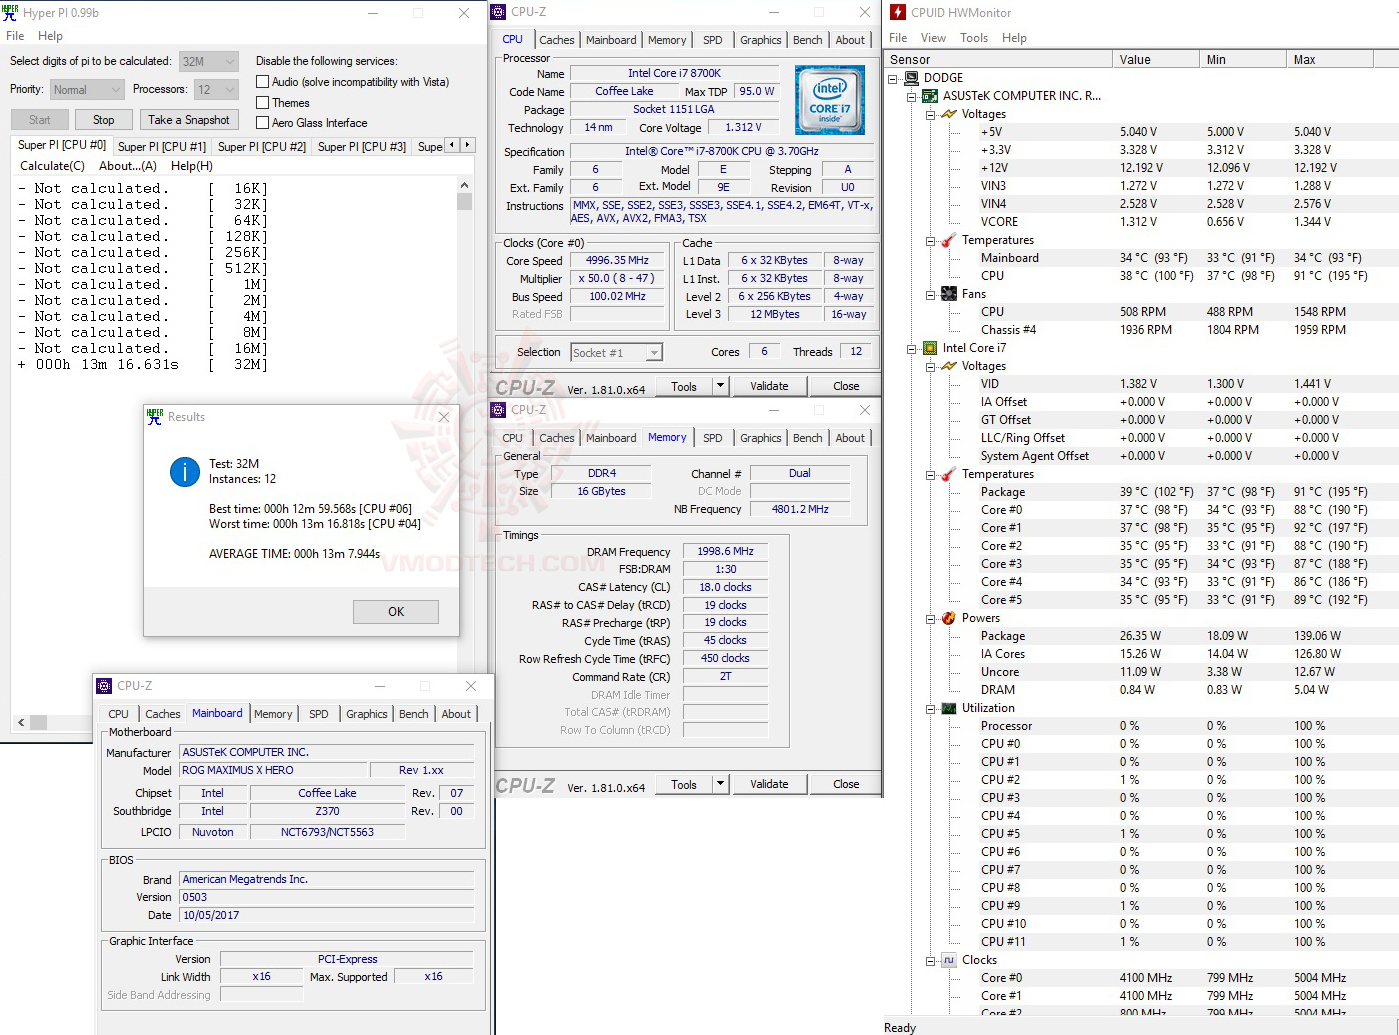
Task: Tick the Themes service checkbox
Action: pos(263,102)
